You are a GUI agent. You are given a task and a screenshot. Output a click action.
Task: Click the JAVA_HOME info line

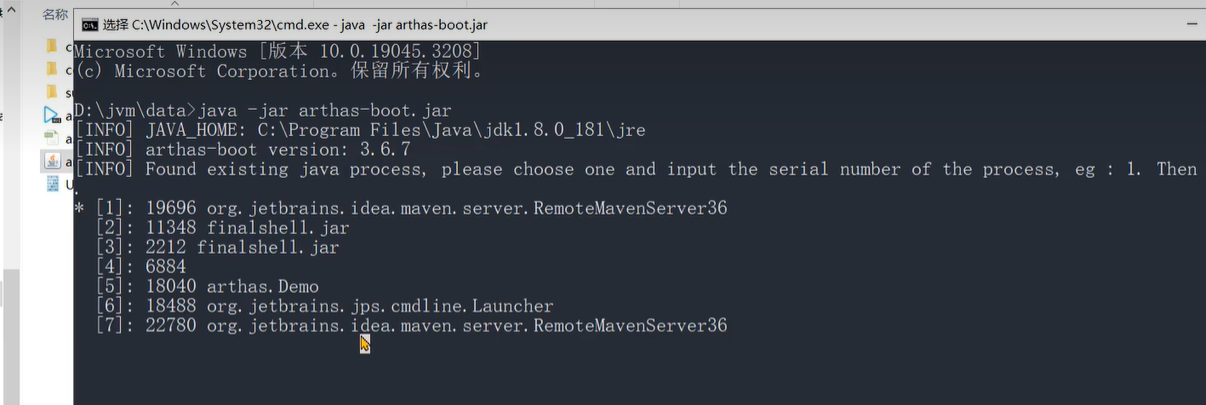point(360,130)
